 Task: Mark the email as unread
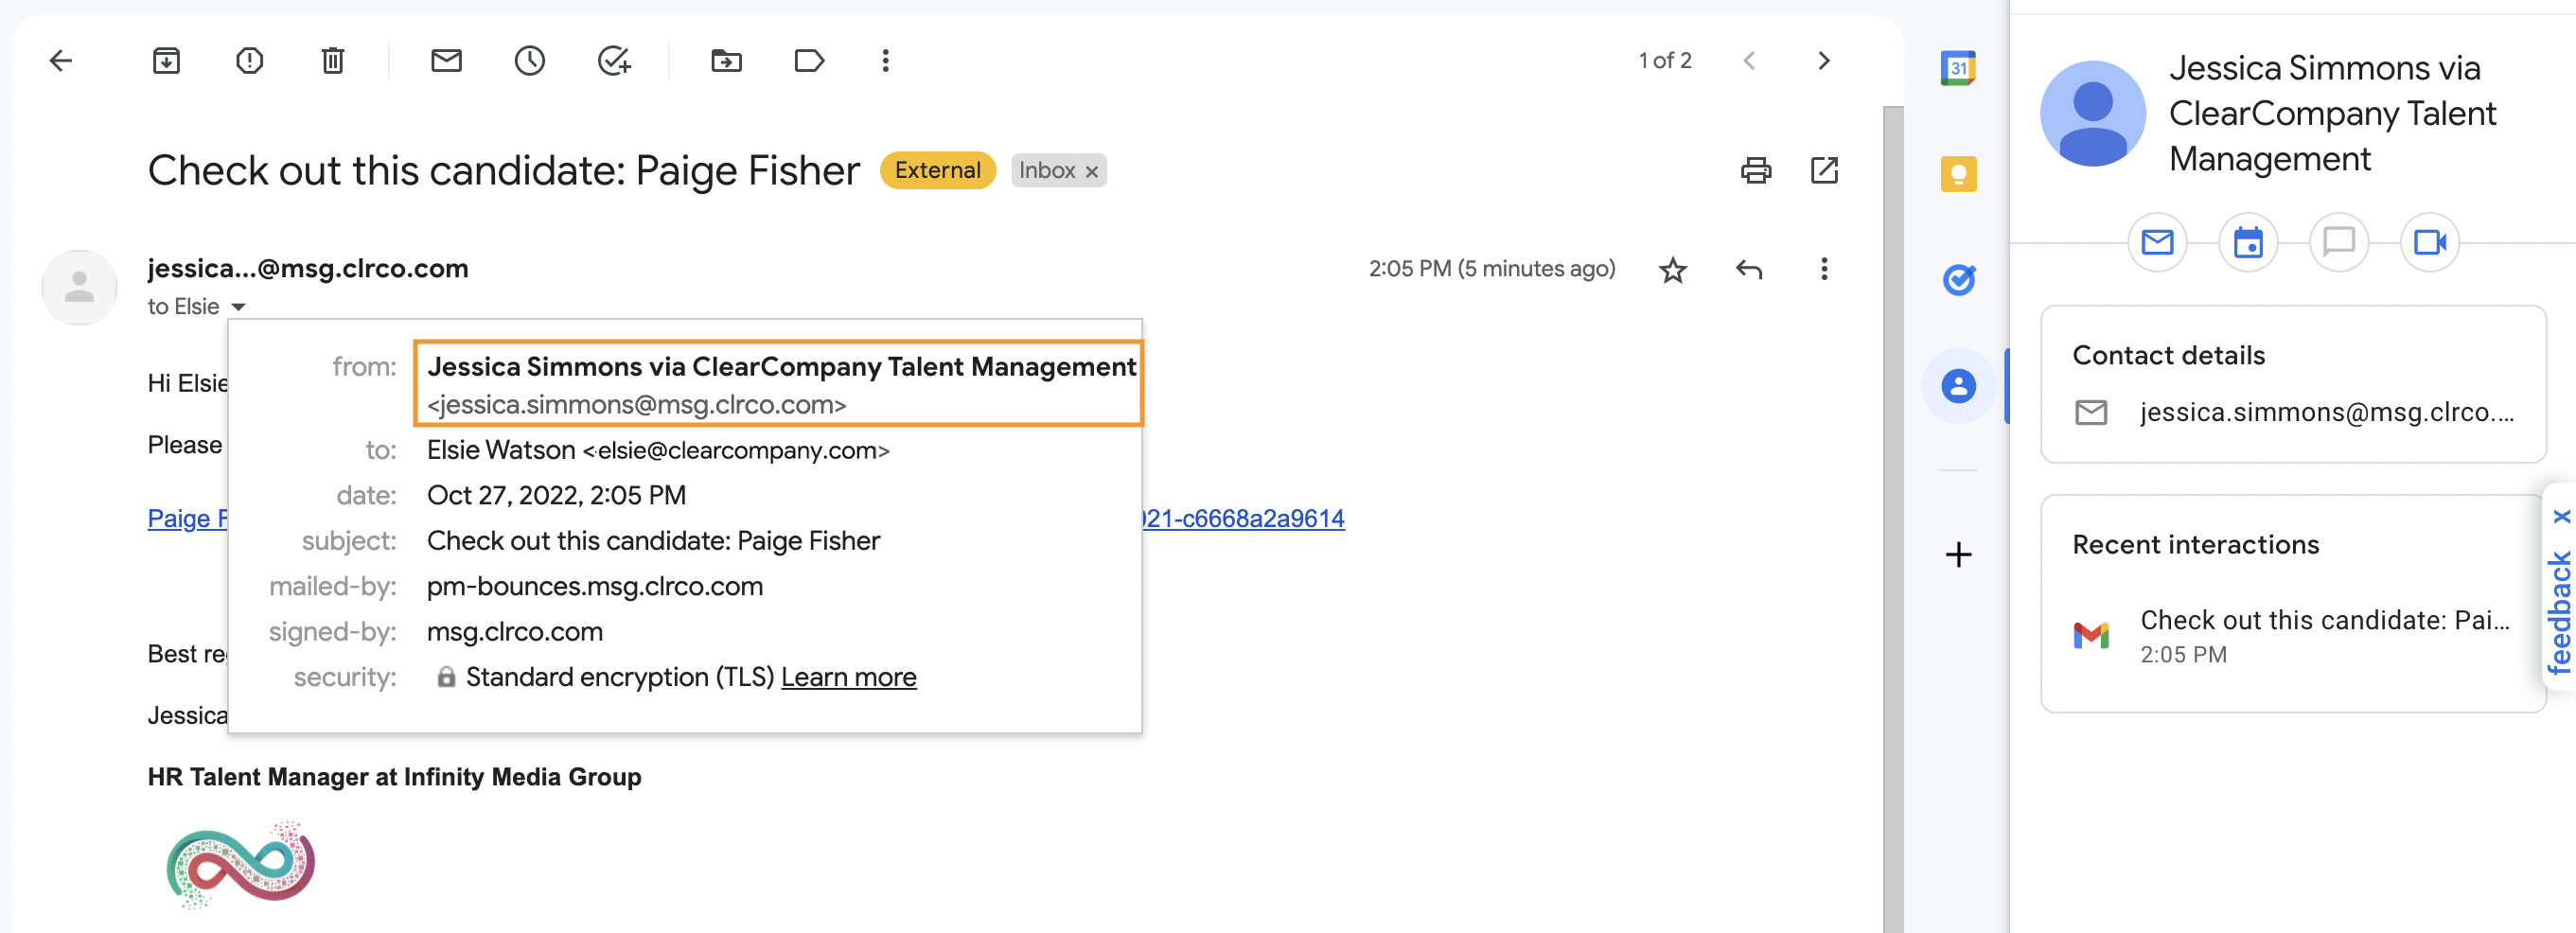446,61
